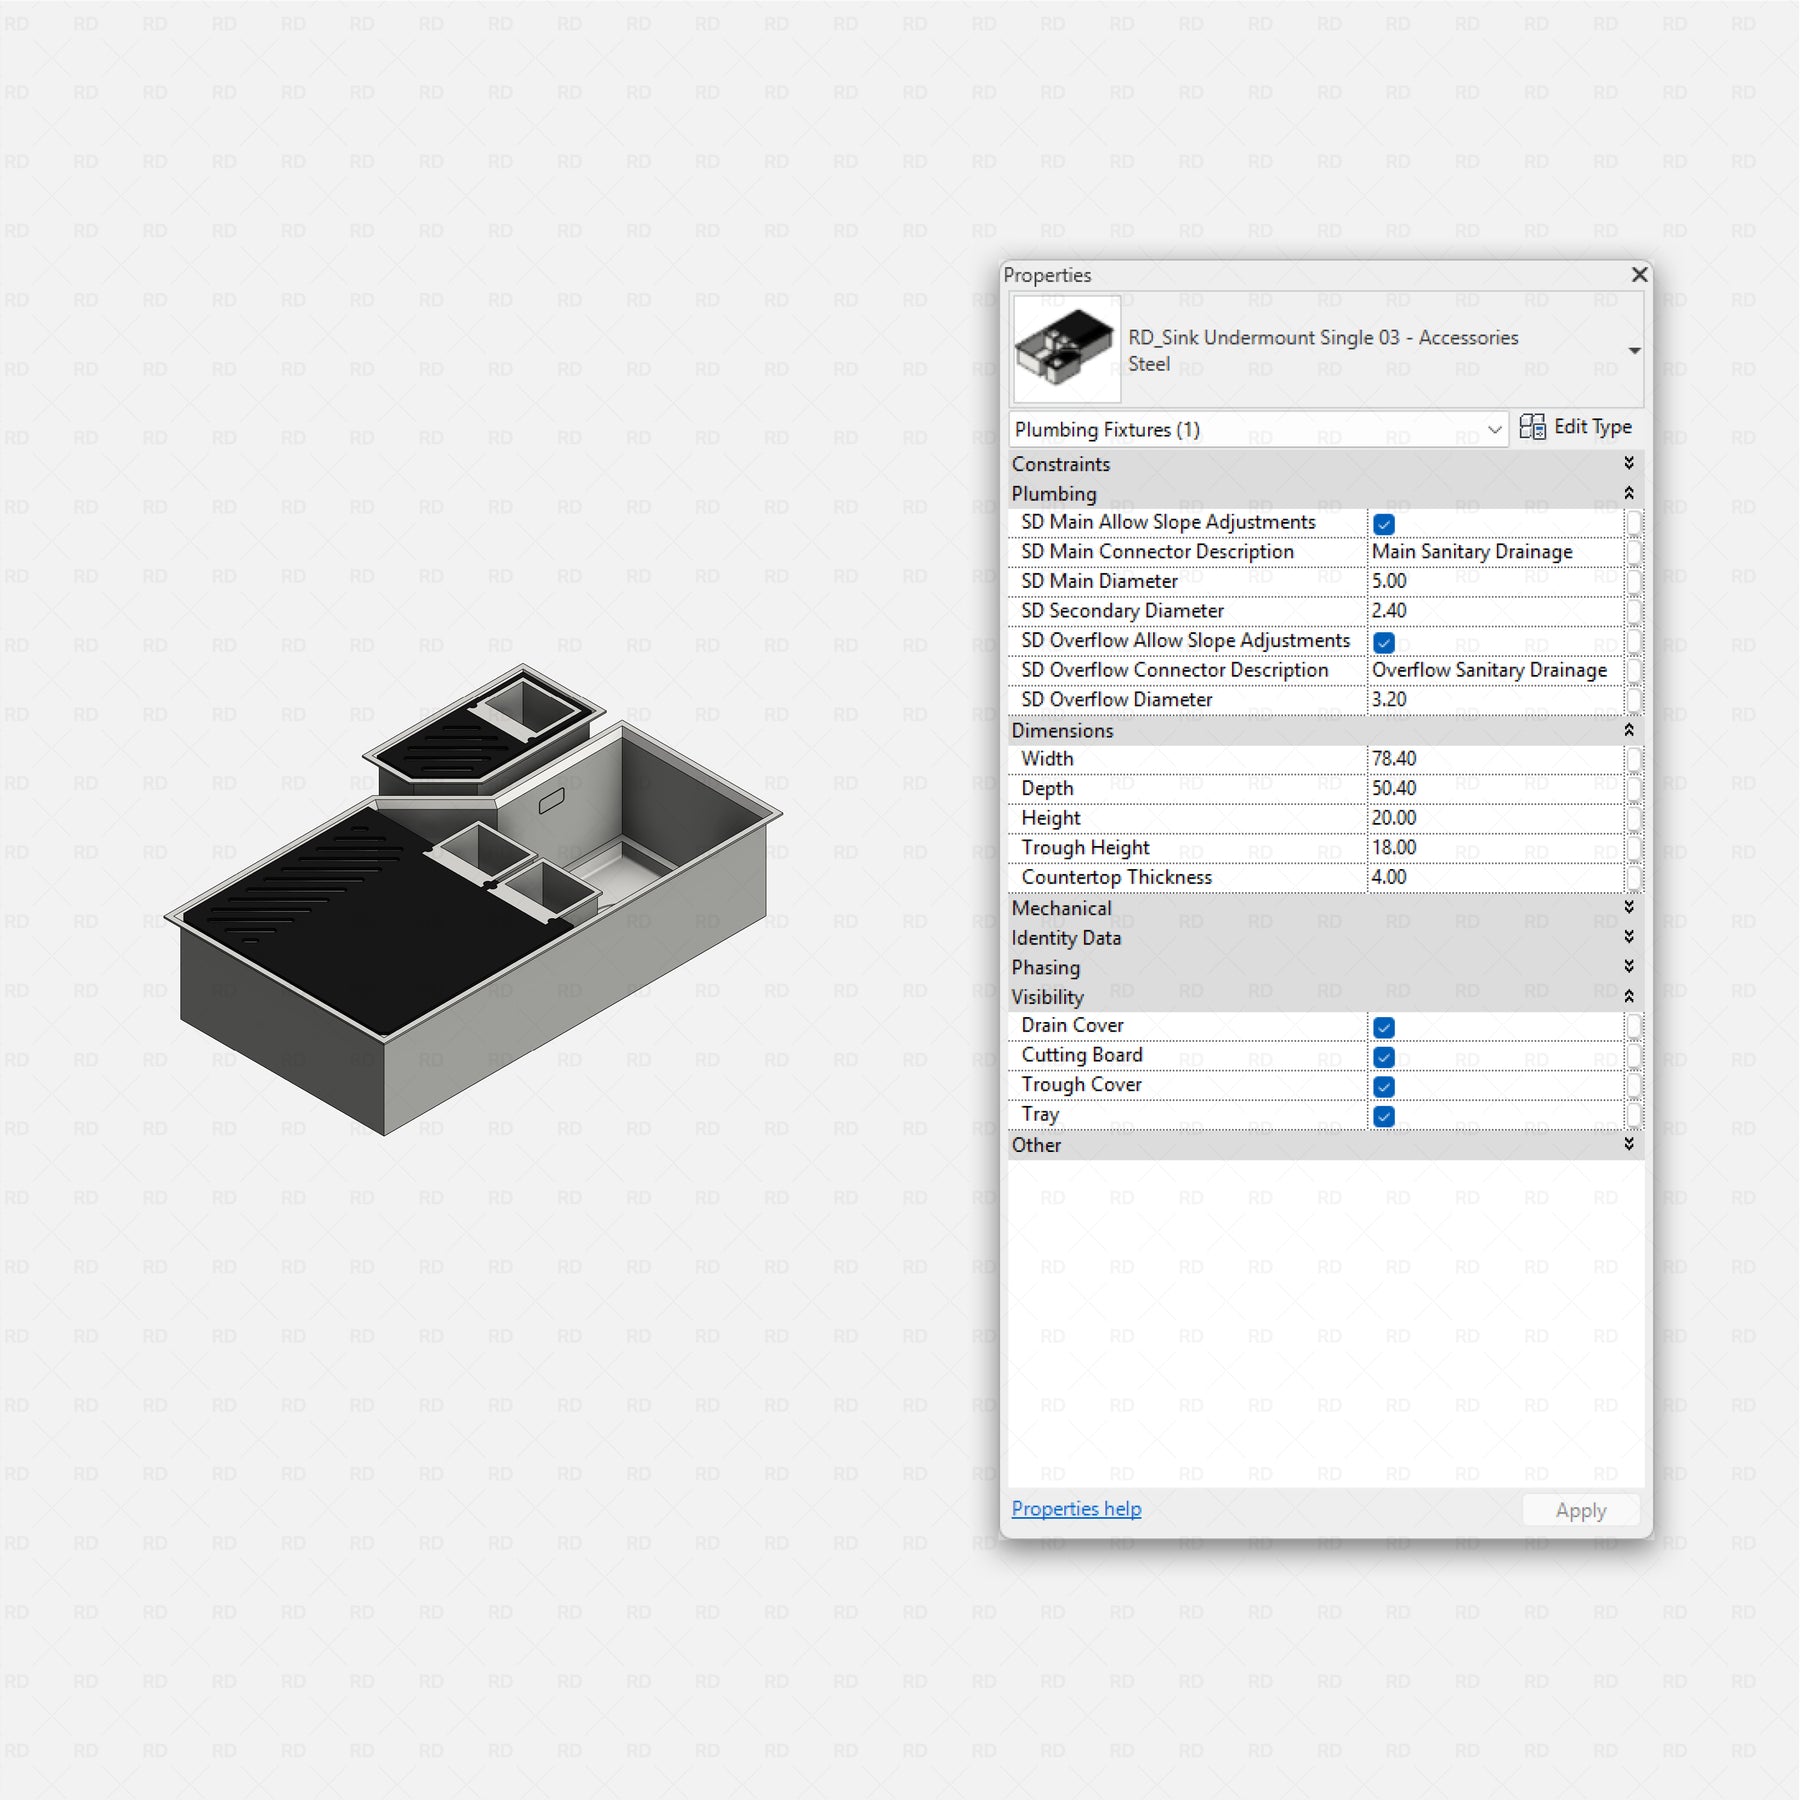The image size is (1800, 1800).
Task: Click the Properties help link
Action: [1076, 1508]
